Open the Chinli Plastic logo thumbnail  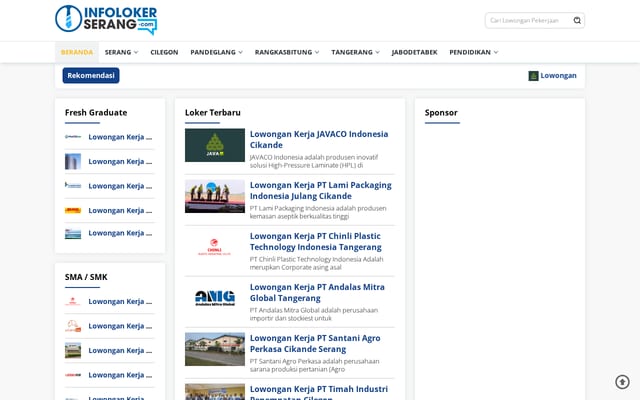[215, 247]
